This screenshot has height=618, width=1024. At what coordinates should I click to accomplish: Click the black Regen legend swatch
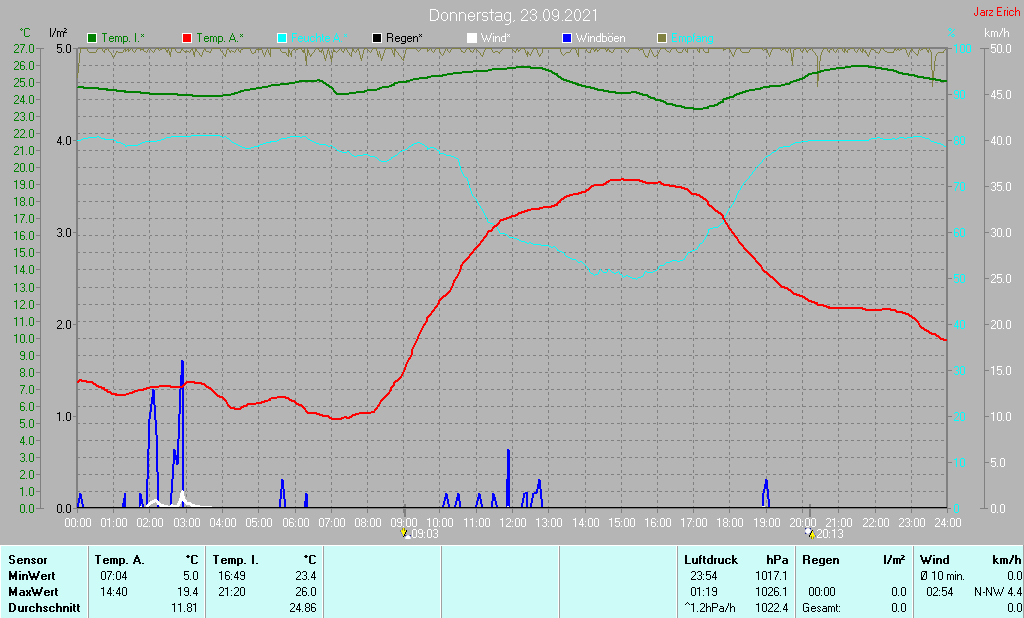pos(377,39)
